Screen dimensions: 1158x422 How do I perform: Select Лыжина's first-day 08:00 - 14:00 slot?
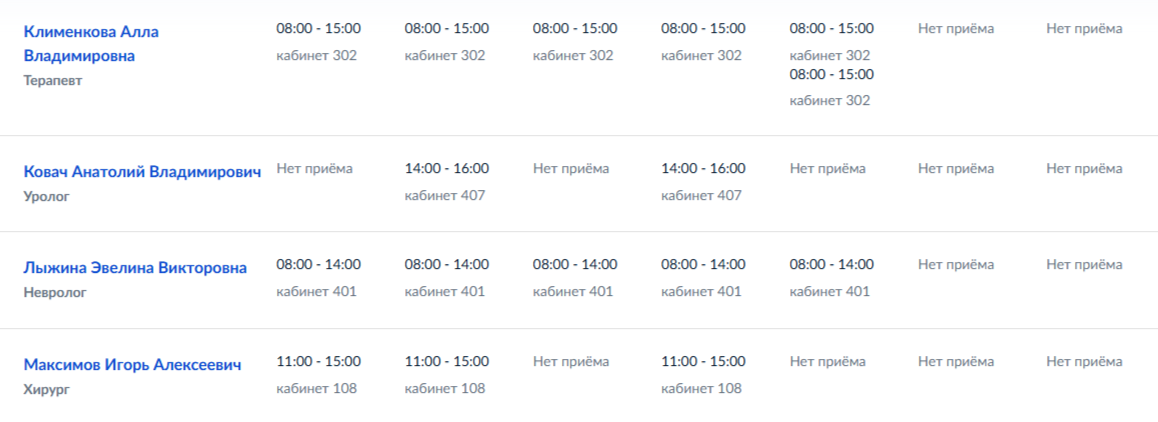point(319,264)
